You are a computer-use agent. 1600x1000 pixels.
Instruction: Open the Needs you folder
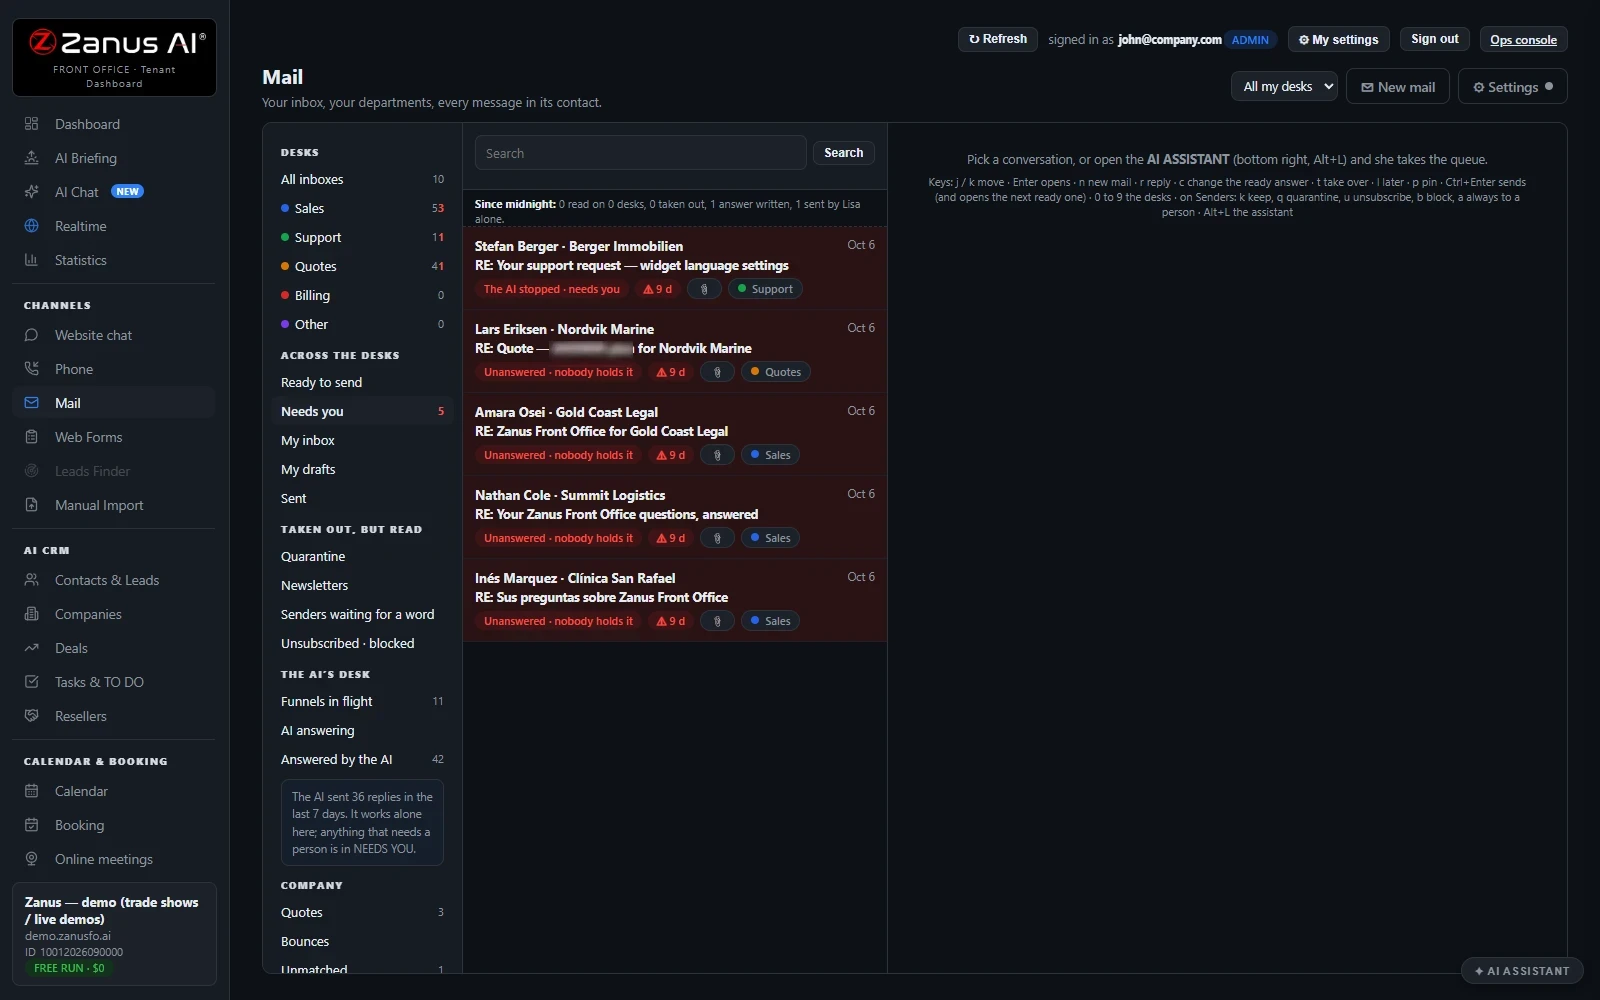362,411
